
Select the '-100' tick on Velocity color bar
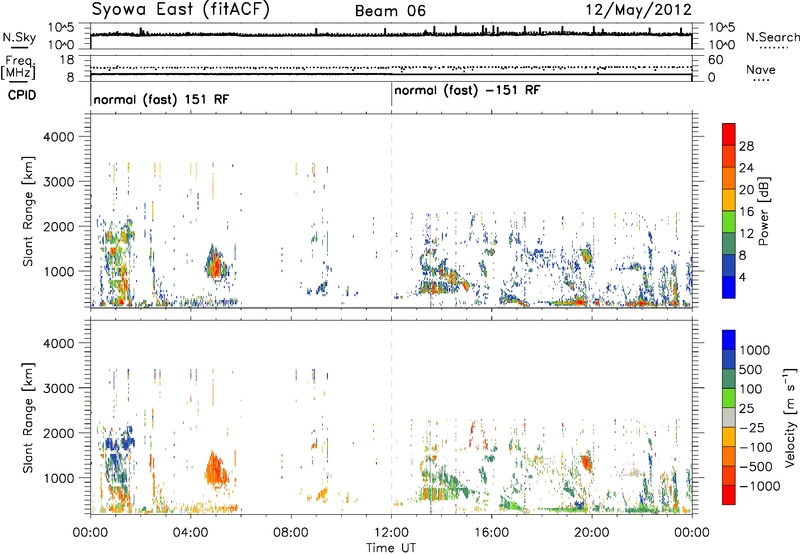point(755,447)
